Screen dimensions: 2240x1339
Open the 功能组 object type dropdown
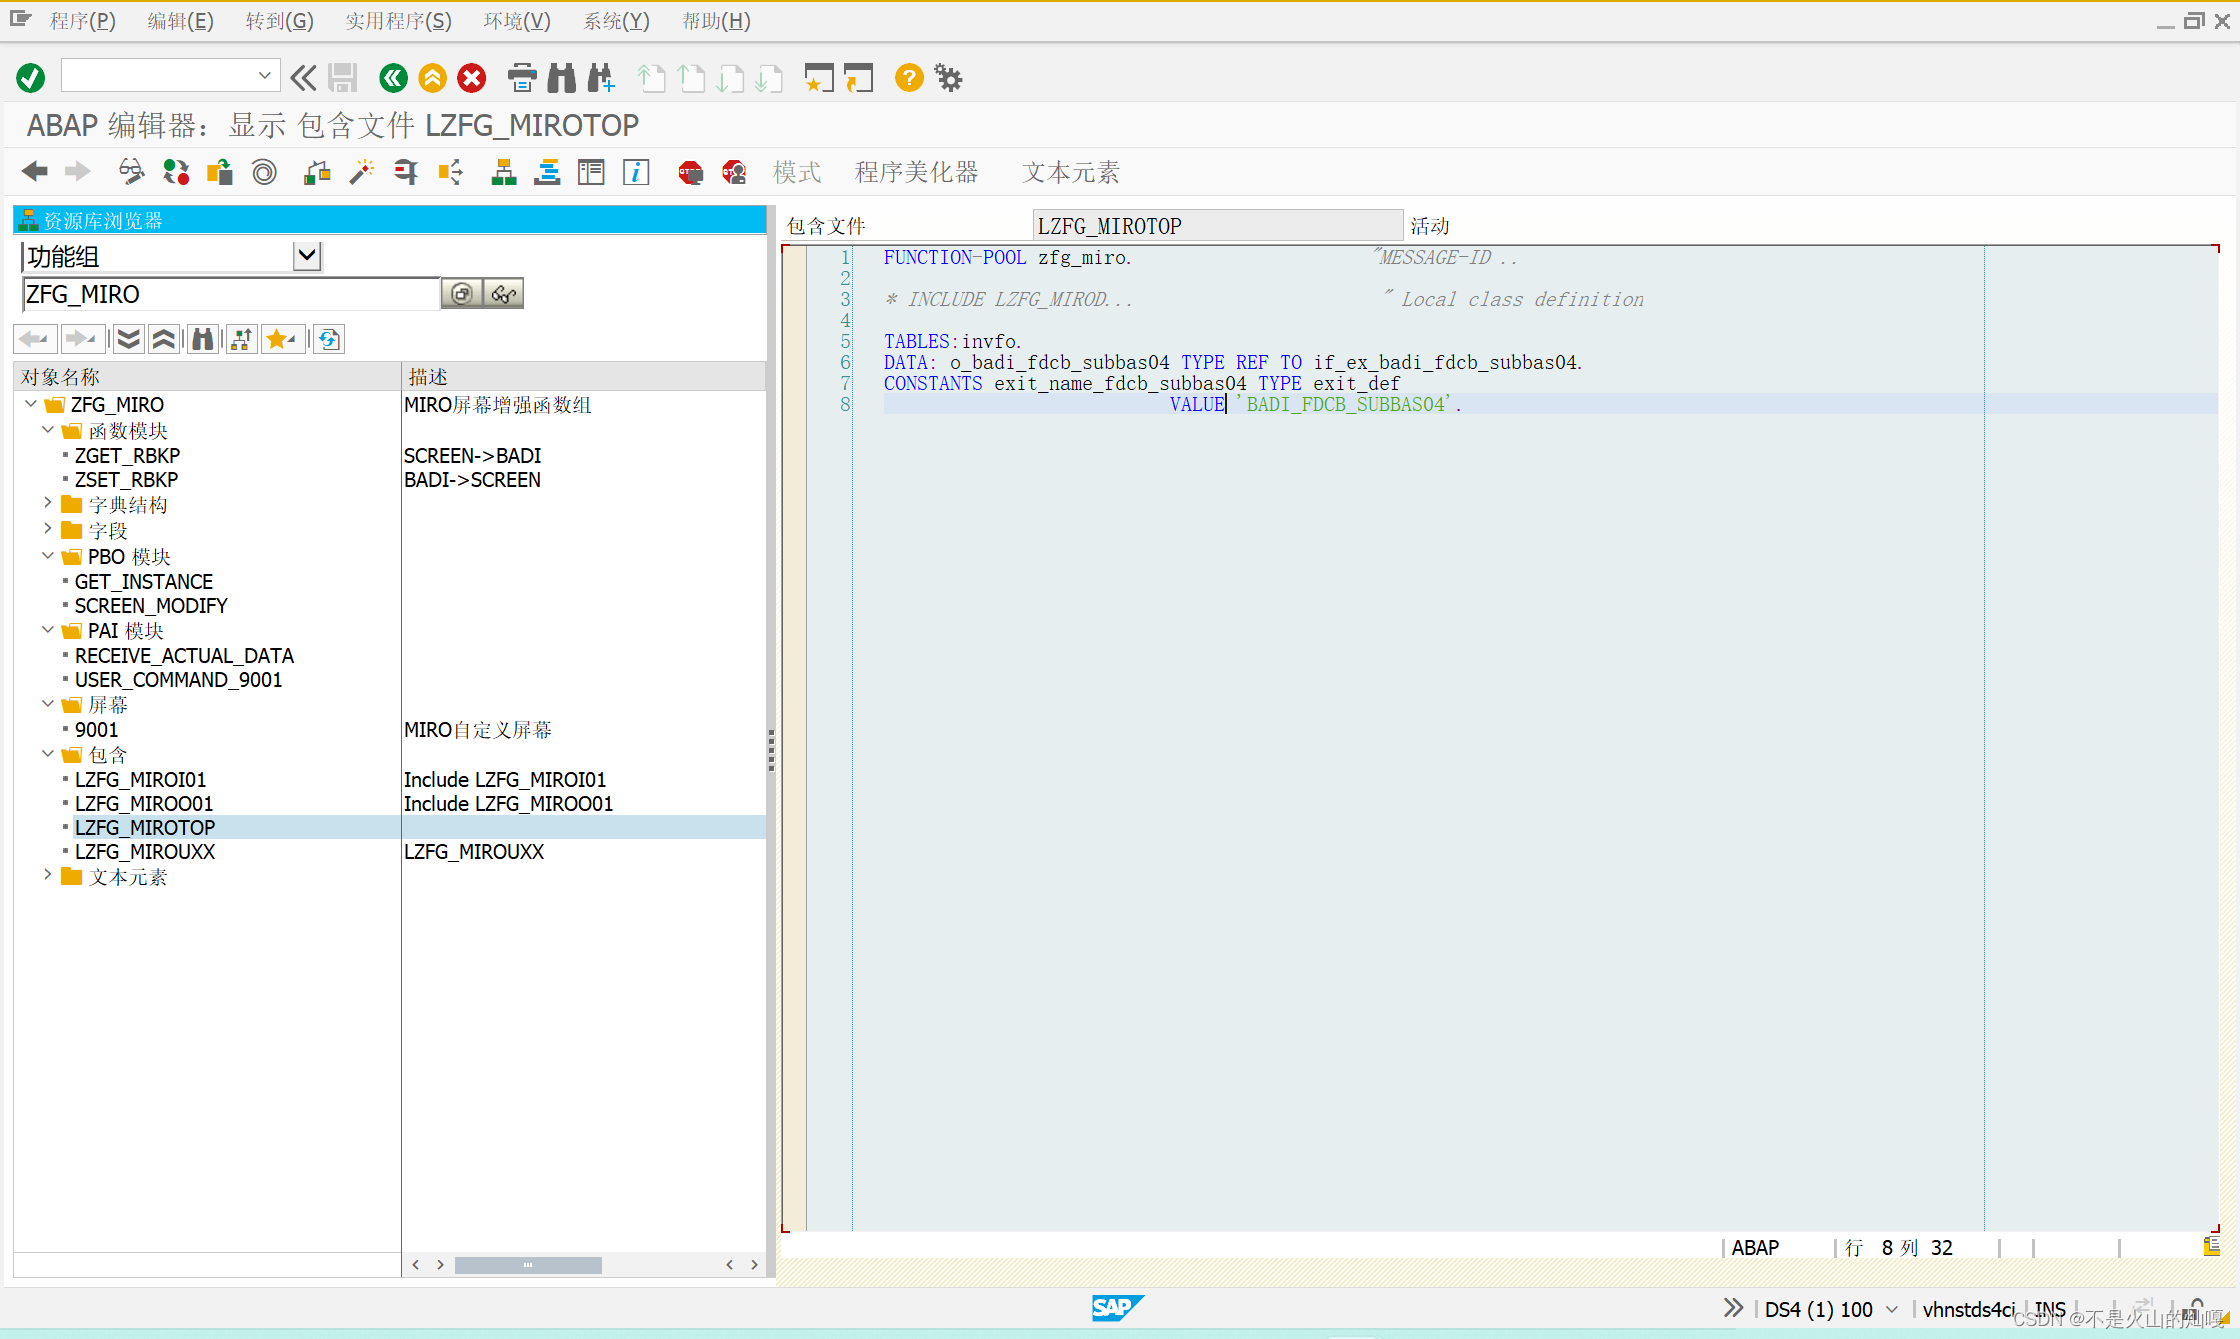307,256
